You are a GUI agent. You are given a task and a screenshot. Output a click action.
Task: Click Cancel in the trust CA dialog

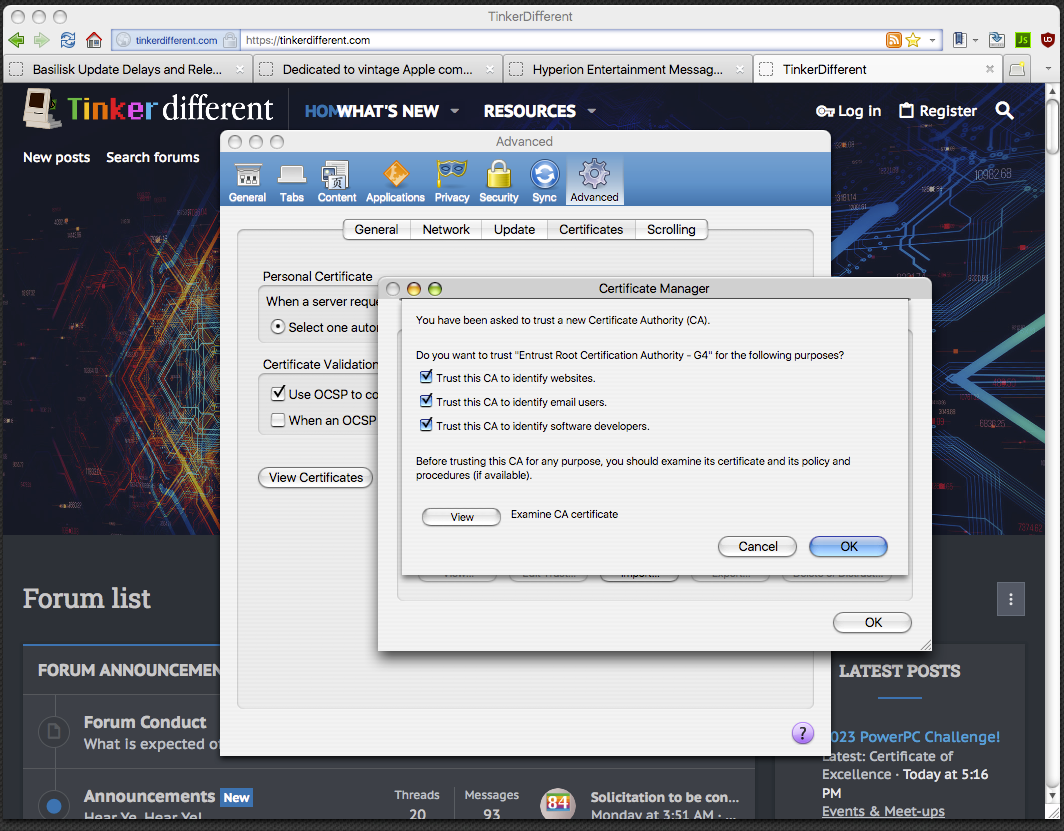coord(757,547)
